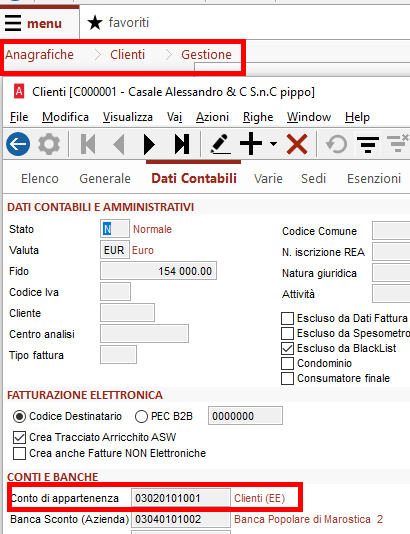Open the Azioni menu
The width and height of the screenshot is (410, 534).
pyautogui.click(x=212, y=117)
